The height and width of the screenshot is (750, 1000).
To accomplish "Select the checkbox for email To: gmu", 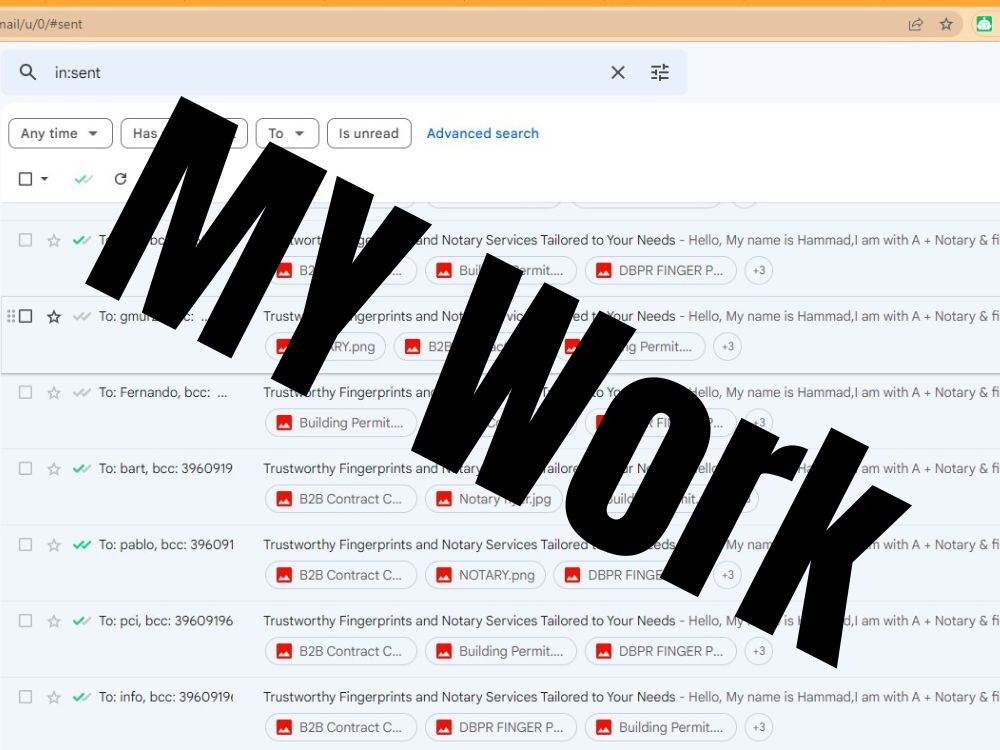I will tap(26, 316).
